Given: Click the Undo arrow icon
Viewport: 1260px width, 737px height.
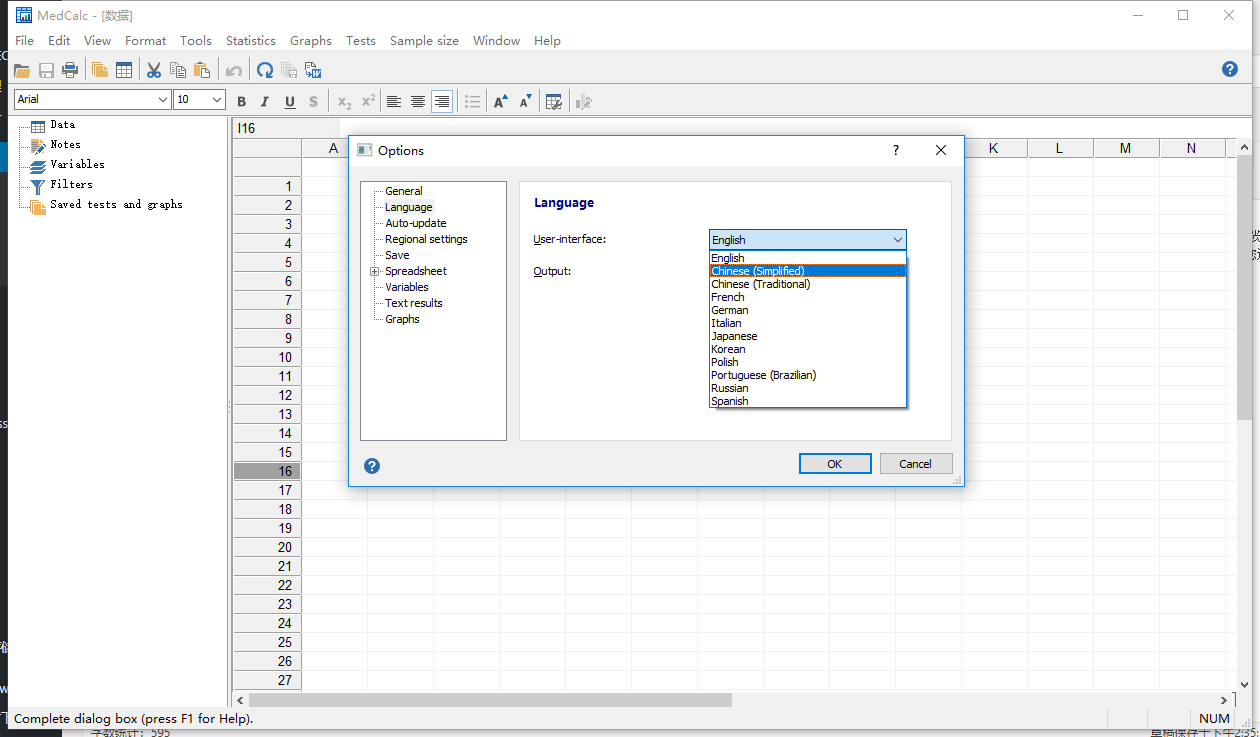Looking at the screenshot, I should point(233,70).
